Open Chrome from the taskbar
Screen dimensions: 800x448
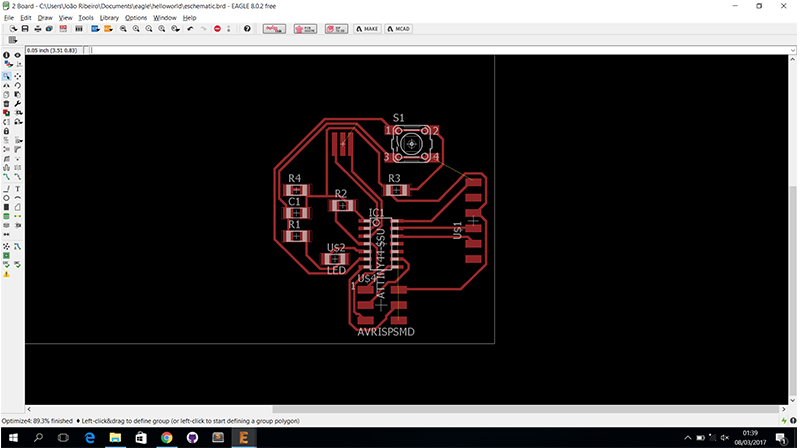click(x=166, y=438)
